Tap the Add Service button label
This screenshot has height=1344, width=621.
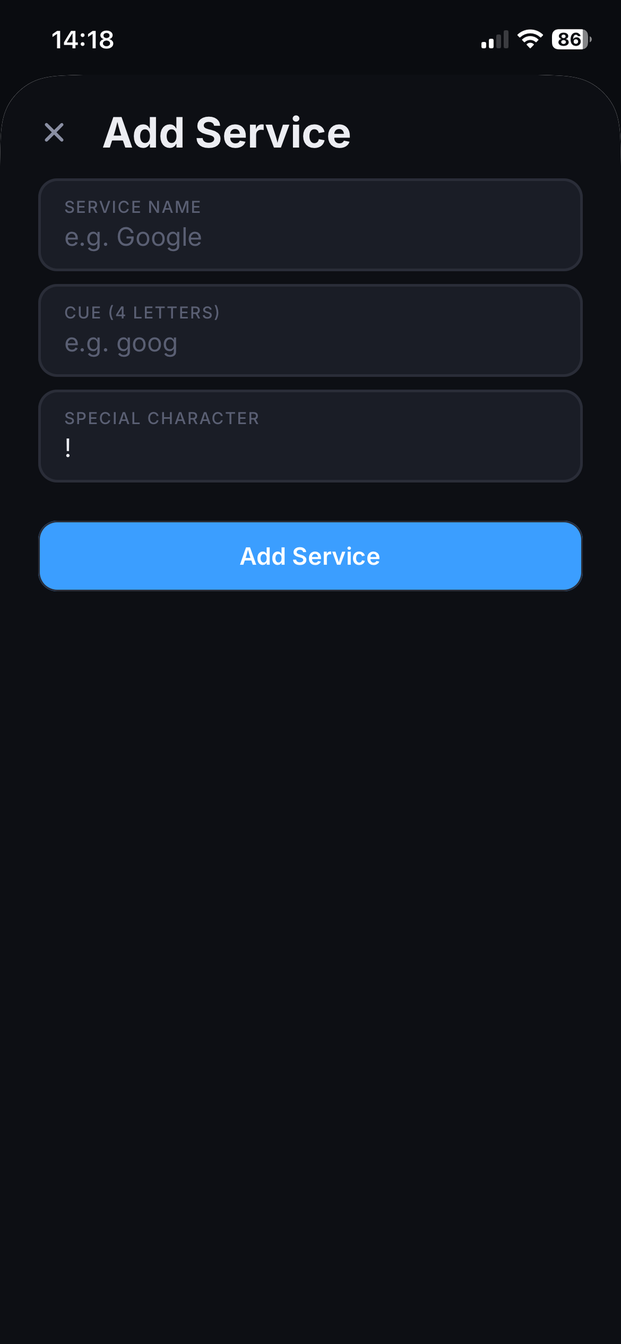[x=310, y=556]
